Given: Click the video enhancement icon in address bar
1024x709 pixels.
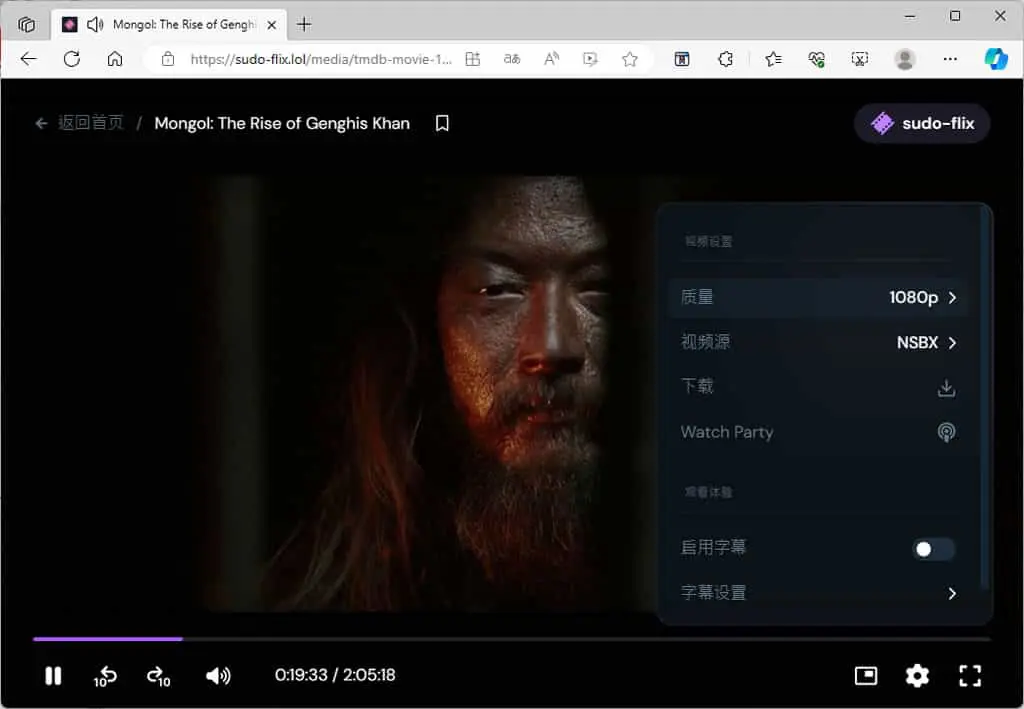Looking at the screenshot, I should (590, 59).
